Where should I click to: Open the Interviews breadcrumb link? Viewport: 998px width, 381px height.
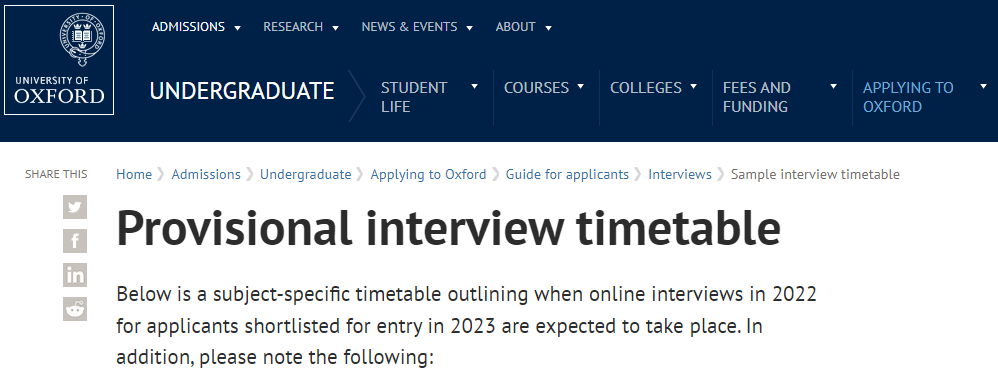click(680, 174)
